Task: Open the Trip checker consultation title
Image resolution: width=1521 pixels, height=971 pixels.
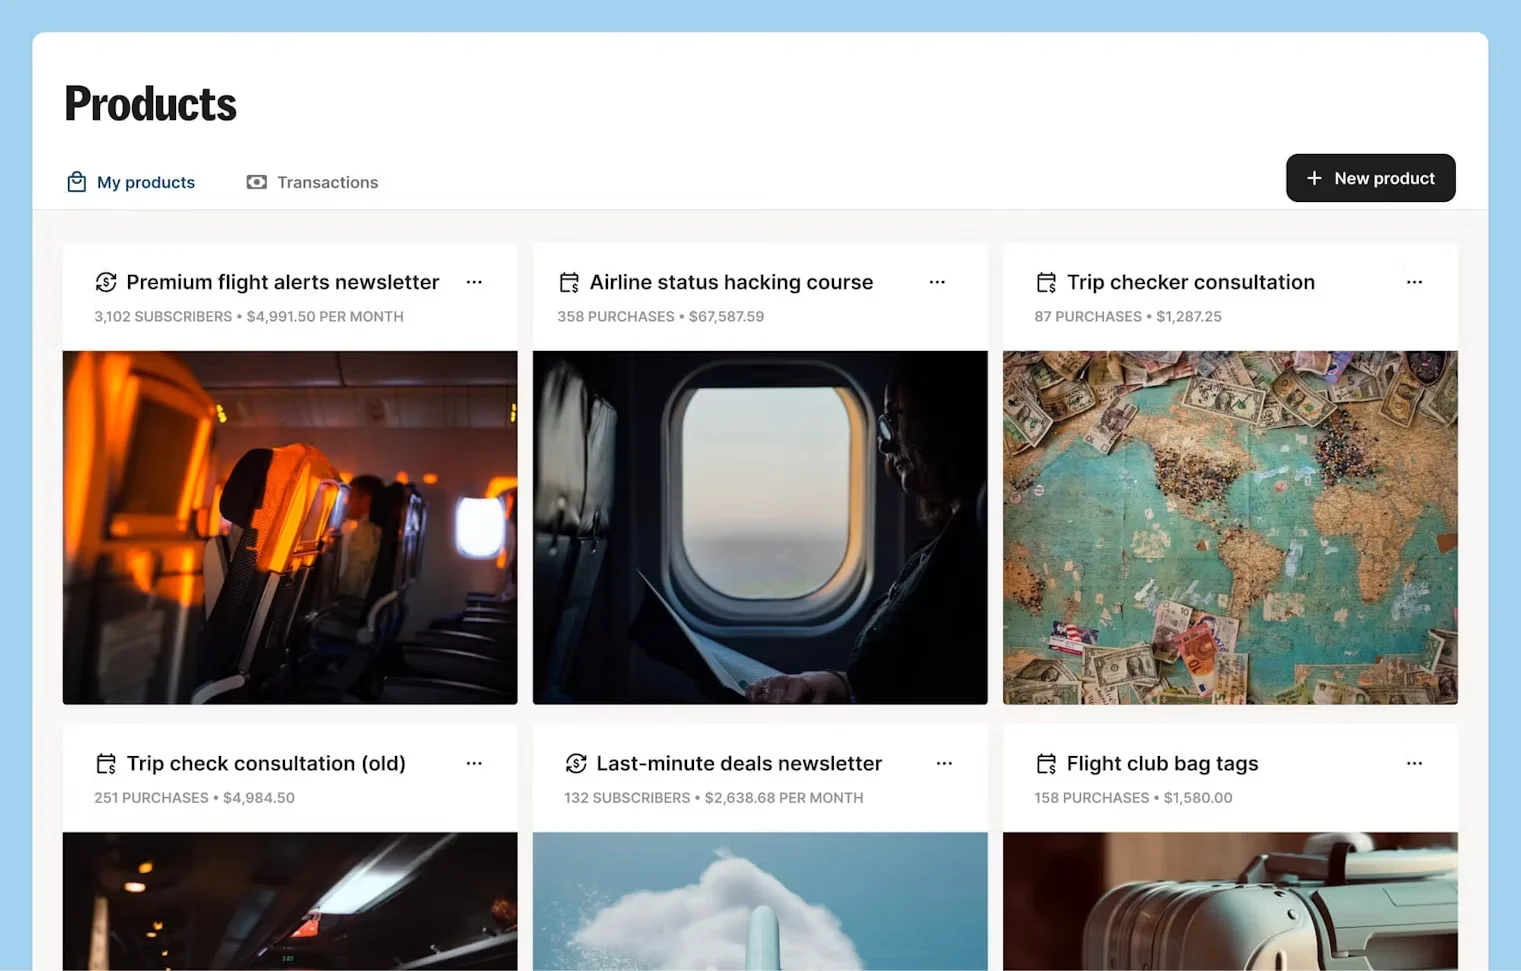Action: click(x=1190, y=282)
